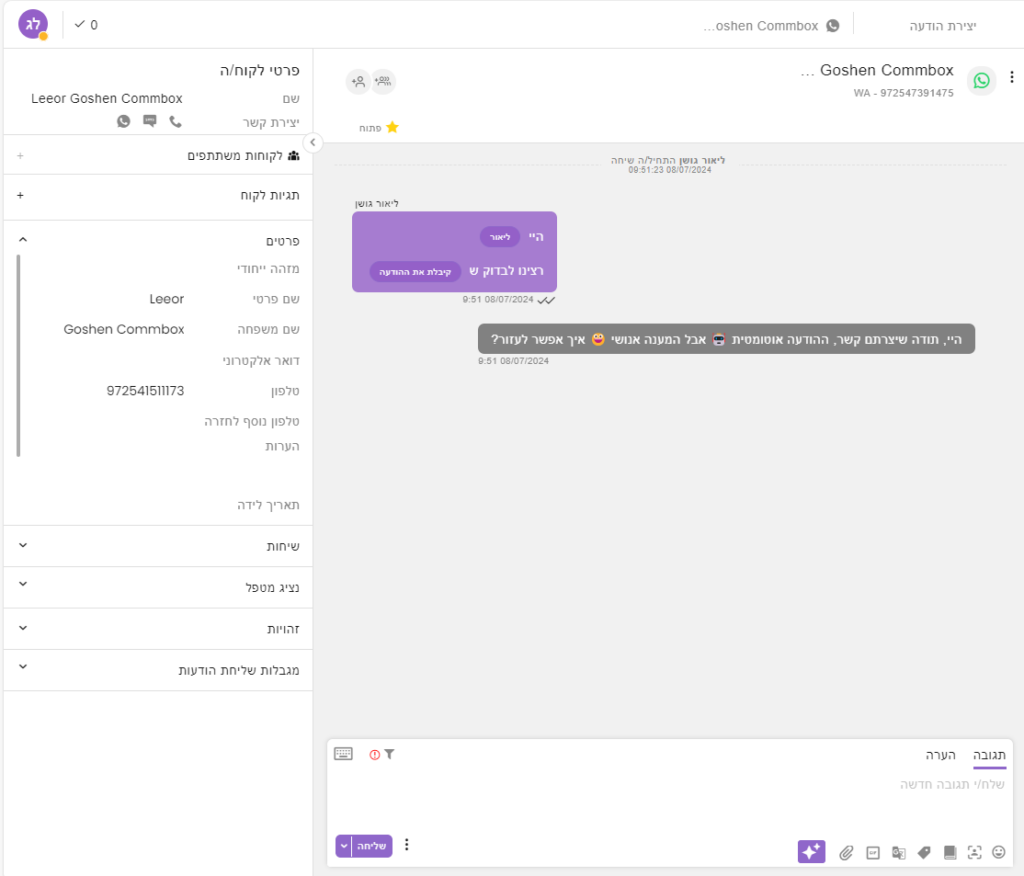Attach a file with the paperclip icon

click(846, 852)
